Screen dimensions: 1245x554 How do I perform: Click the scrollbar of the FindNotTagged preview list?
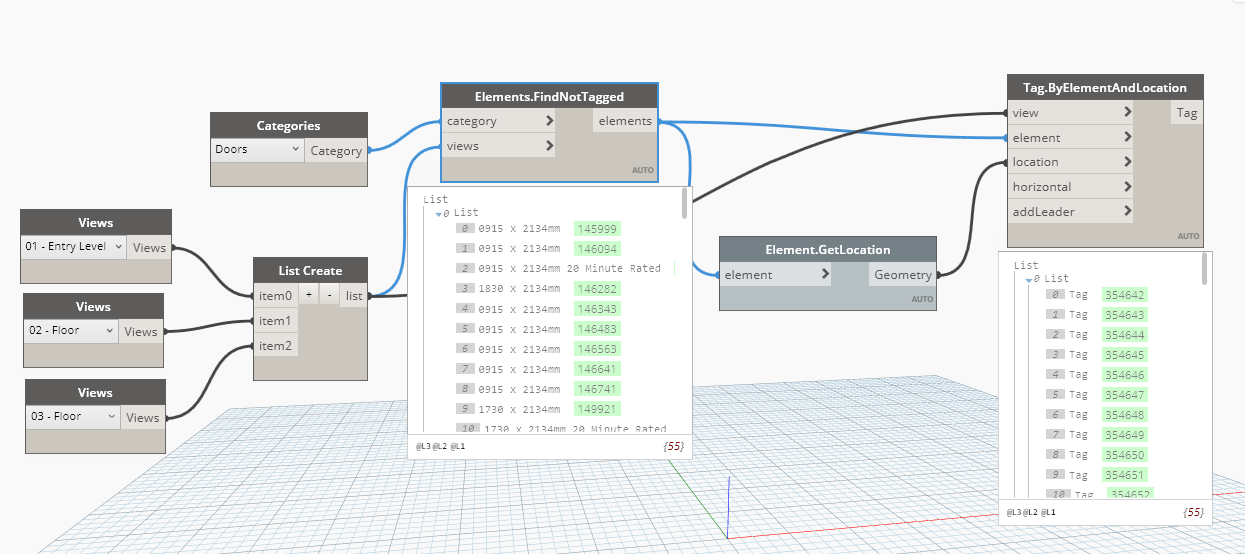(685, 203)
